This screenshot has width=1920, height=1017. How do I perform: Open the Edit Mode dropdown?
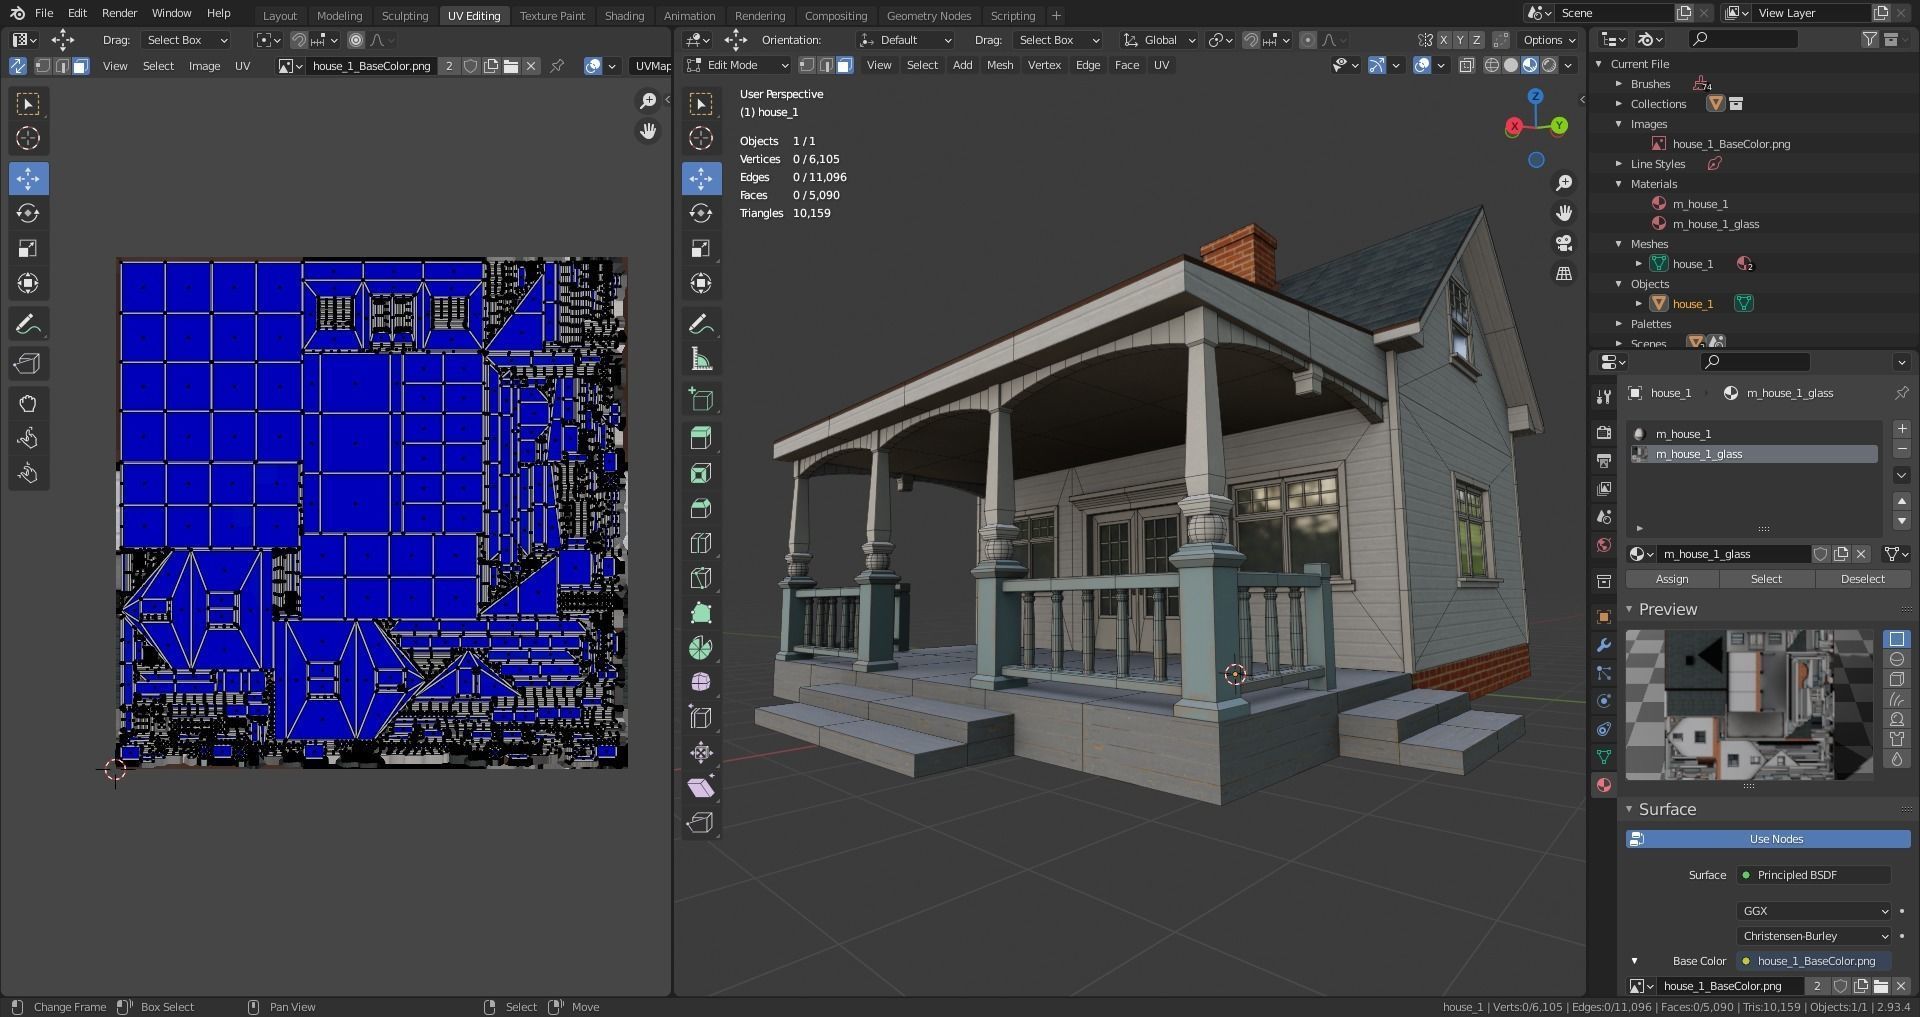click(738, 65)
